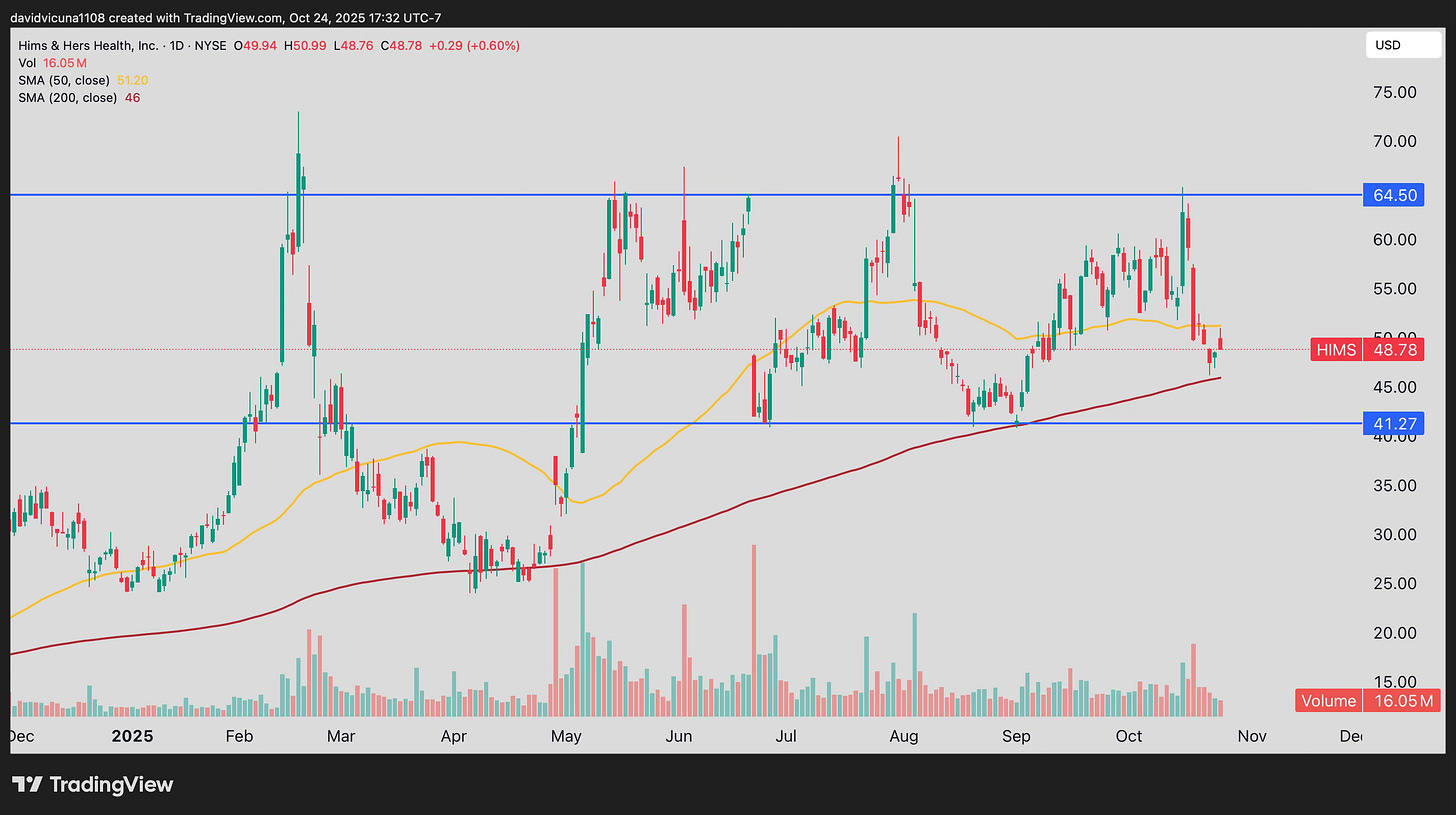1456x815 pixels.
Task: Click the 75.00 price axis label
Action: pos(1396,93)
